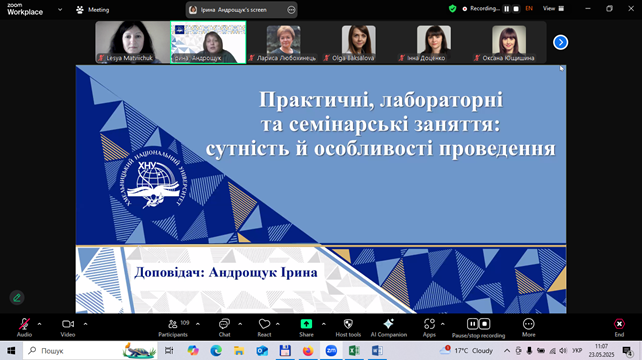
Task: Open the Apps icon
Action: (429, 328)
